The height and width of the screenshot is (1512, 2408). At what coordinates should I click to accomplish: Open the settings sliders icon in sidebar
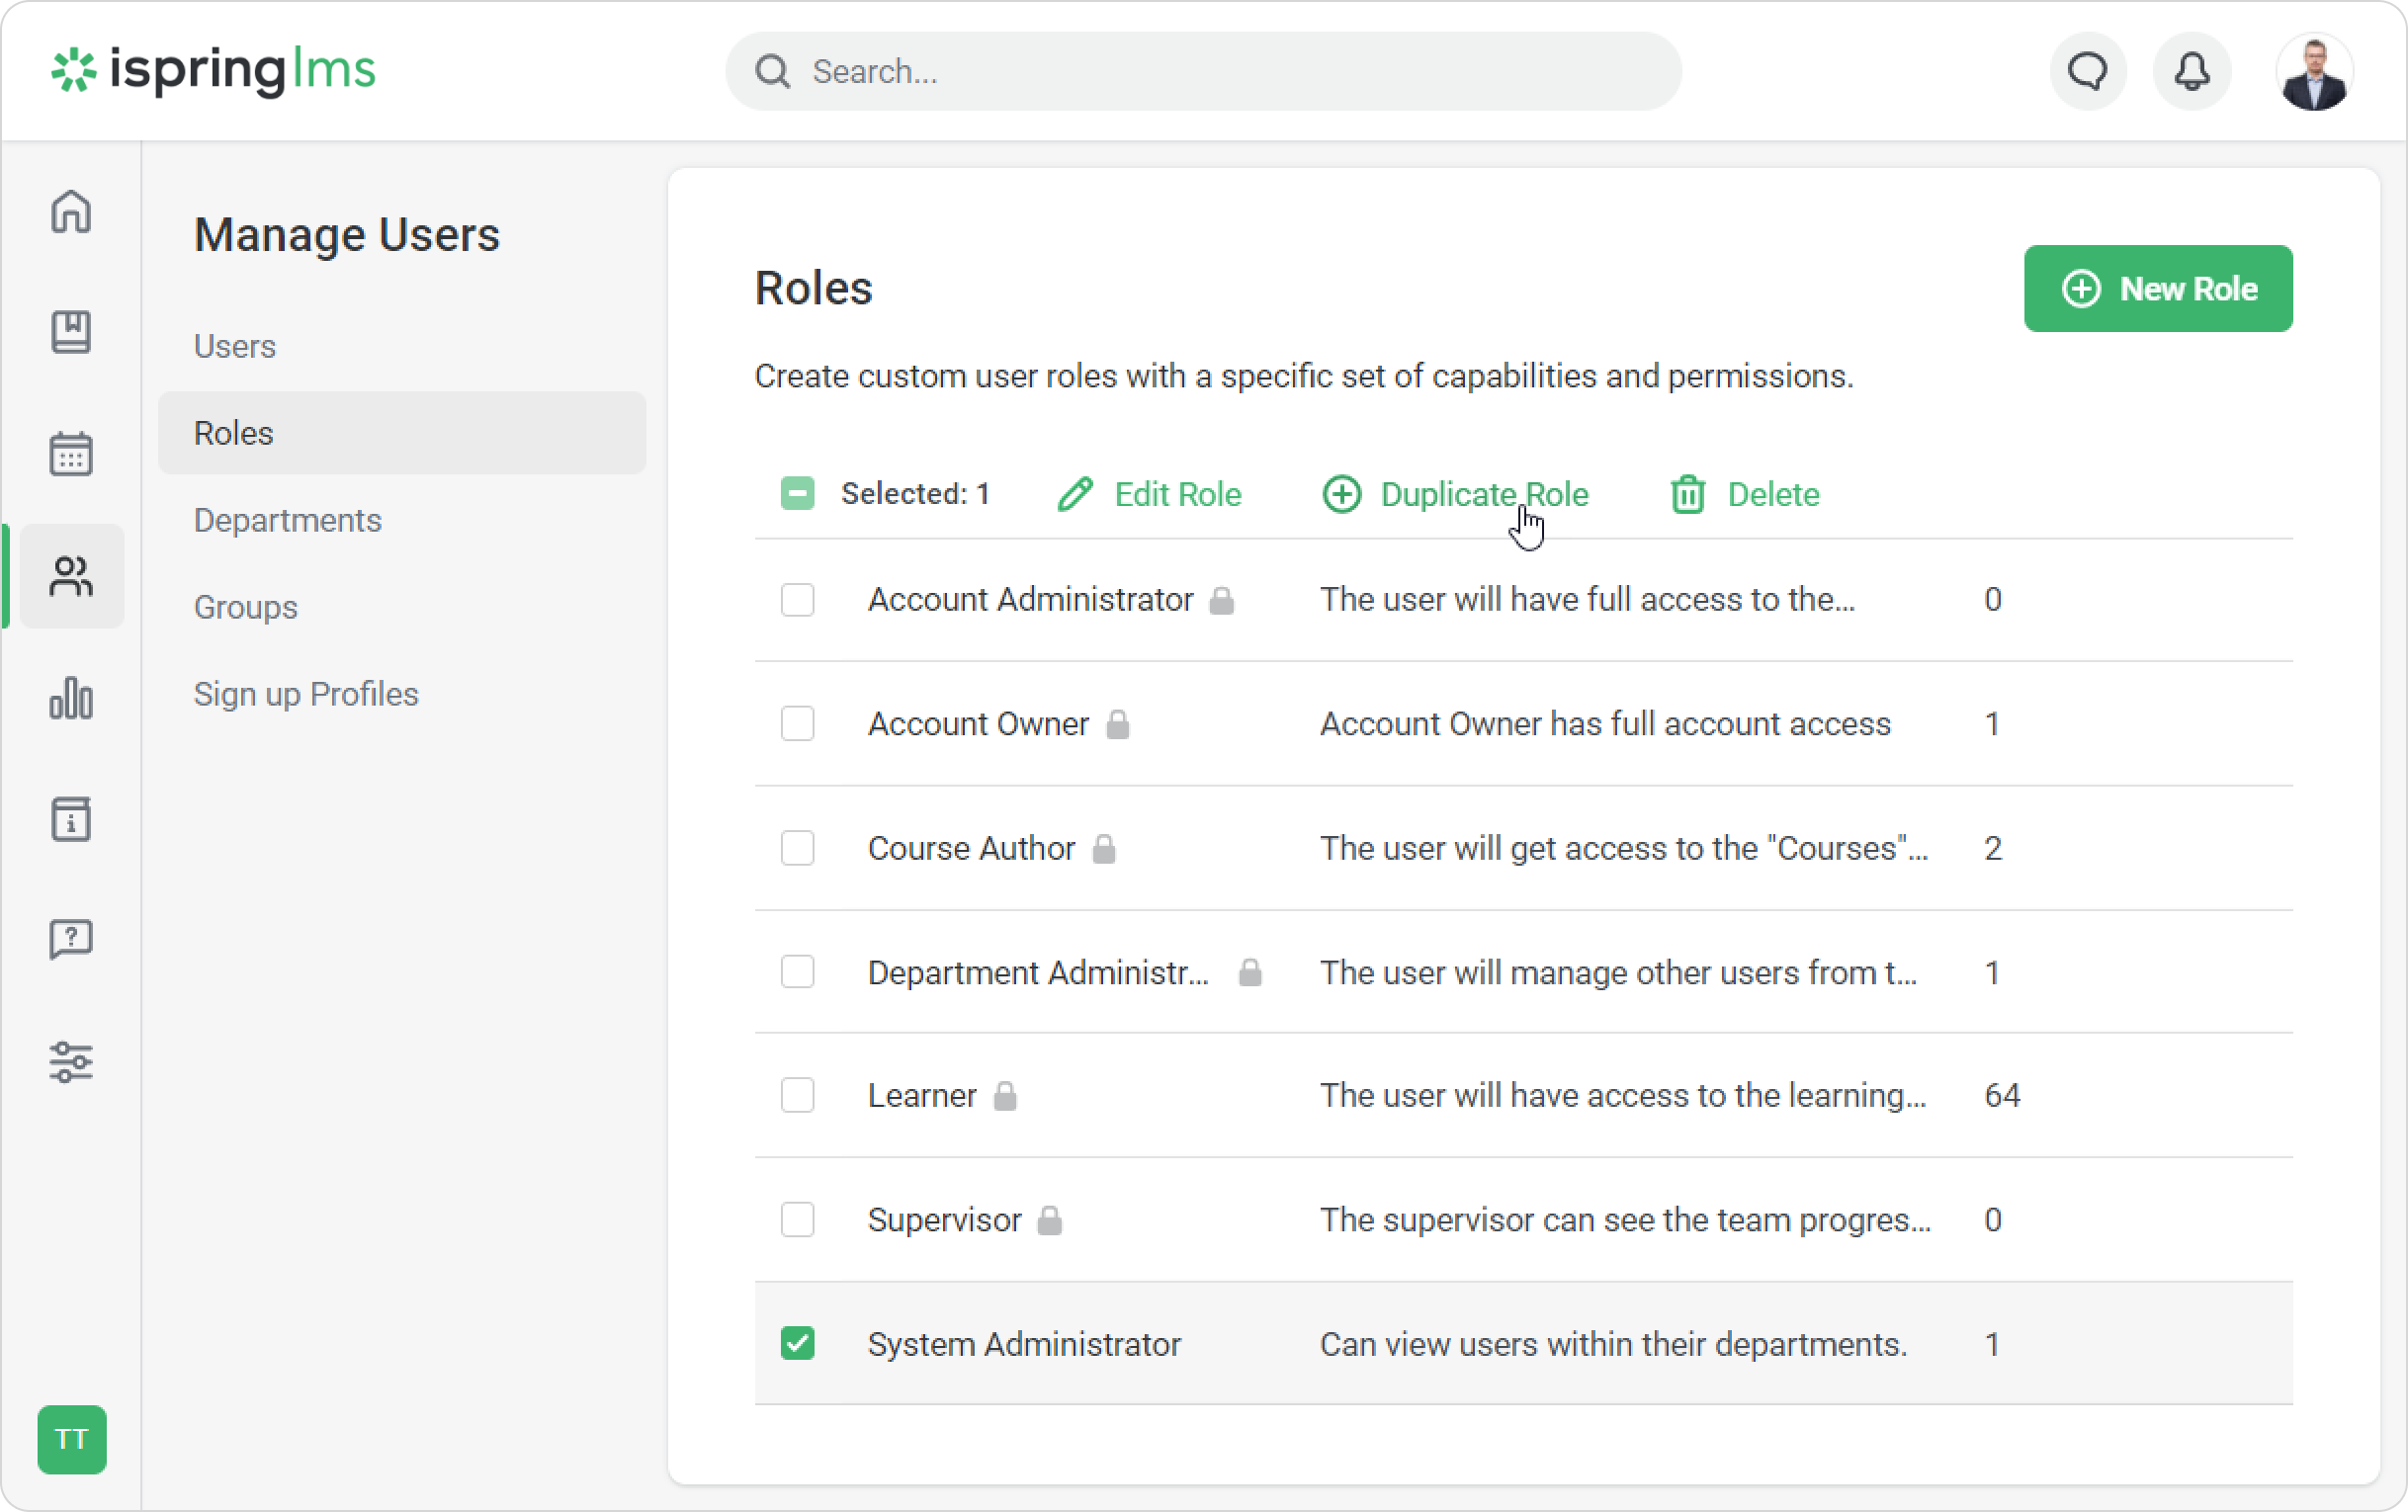click(71, 1062)
